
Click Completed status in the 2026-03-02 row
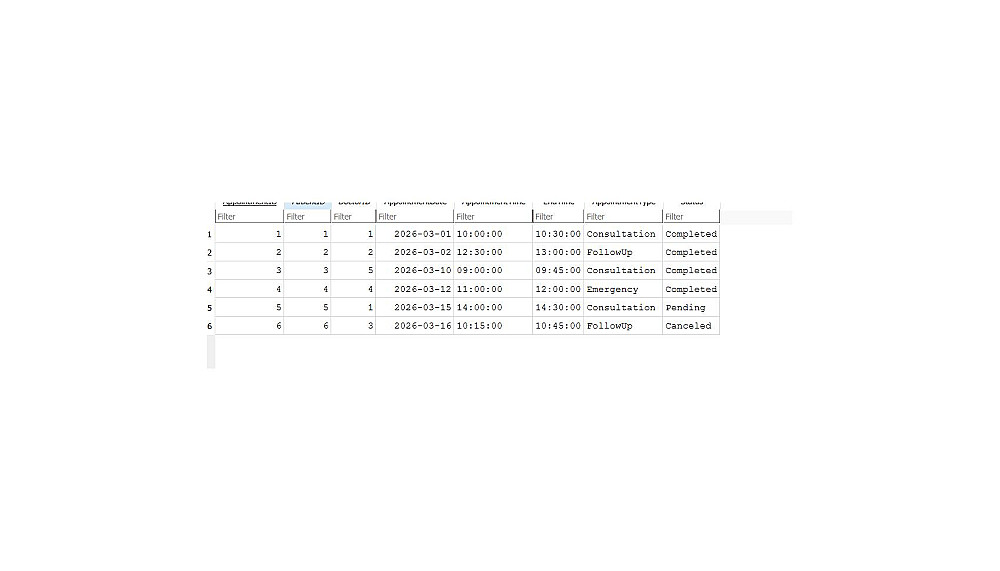pyautogui.click(x=691, y=253)
